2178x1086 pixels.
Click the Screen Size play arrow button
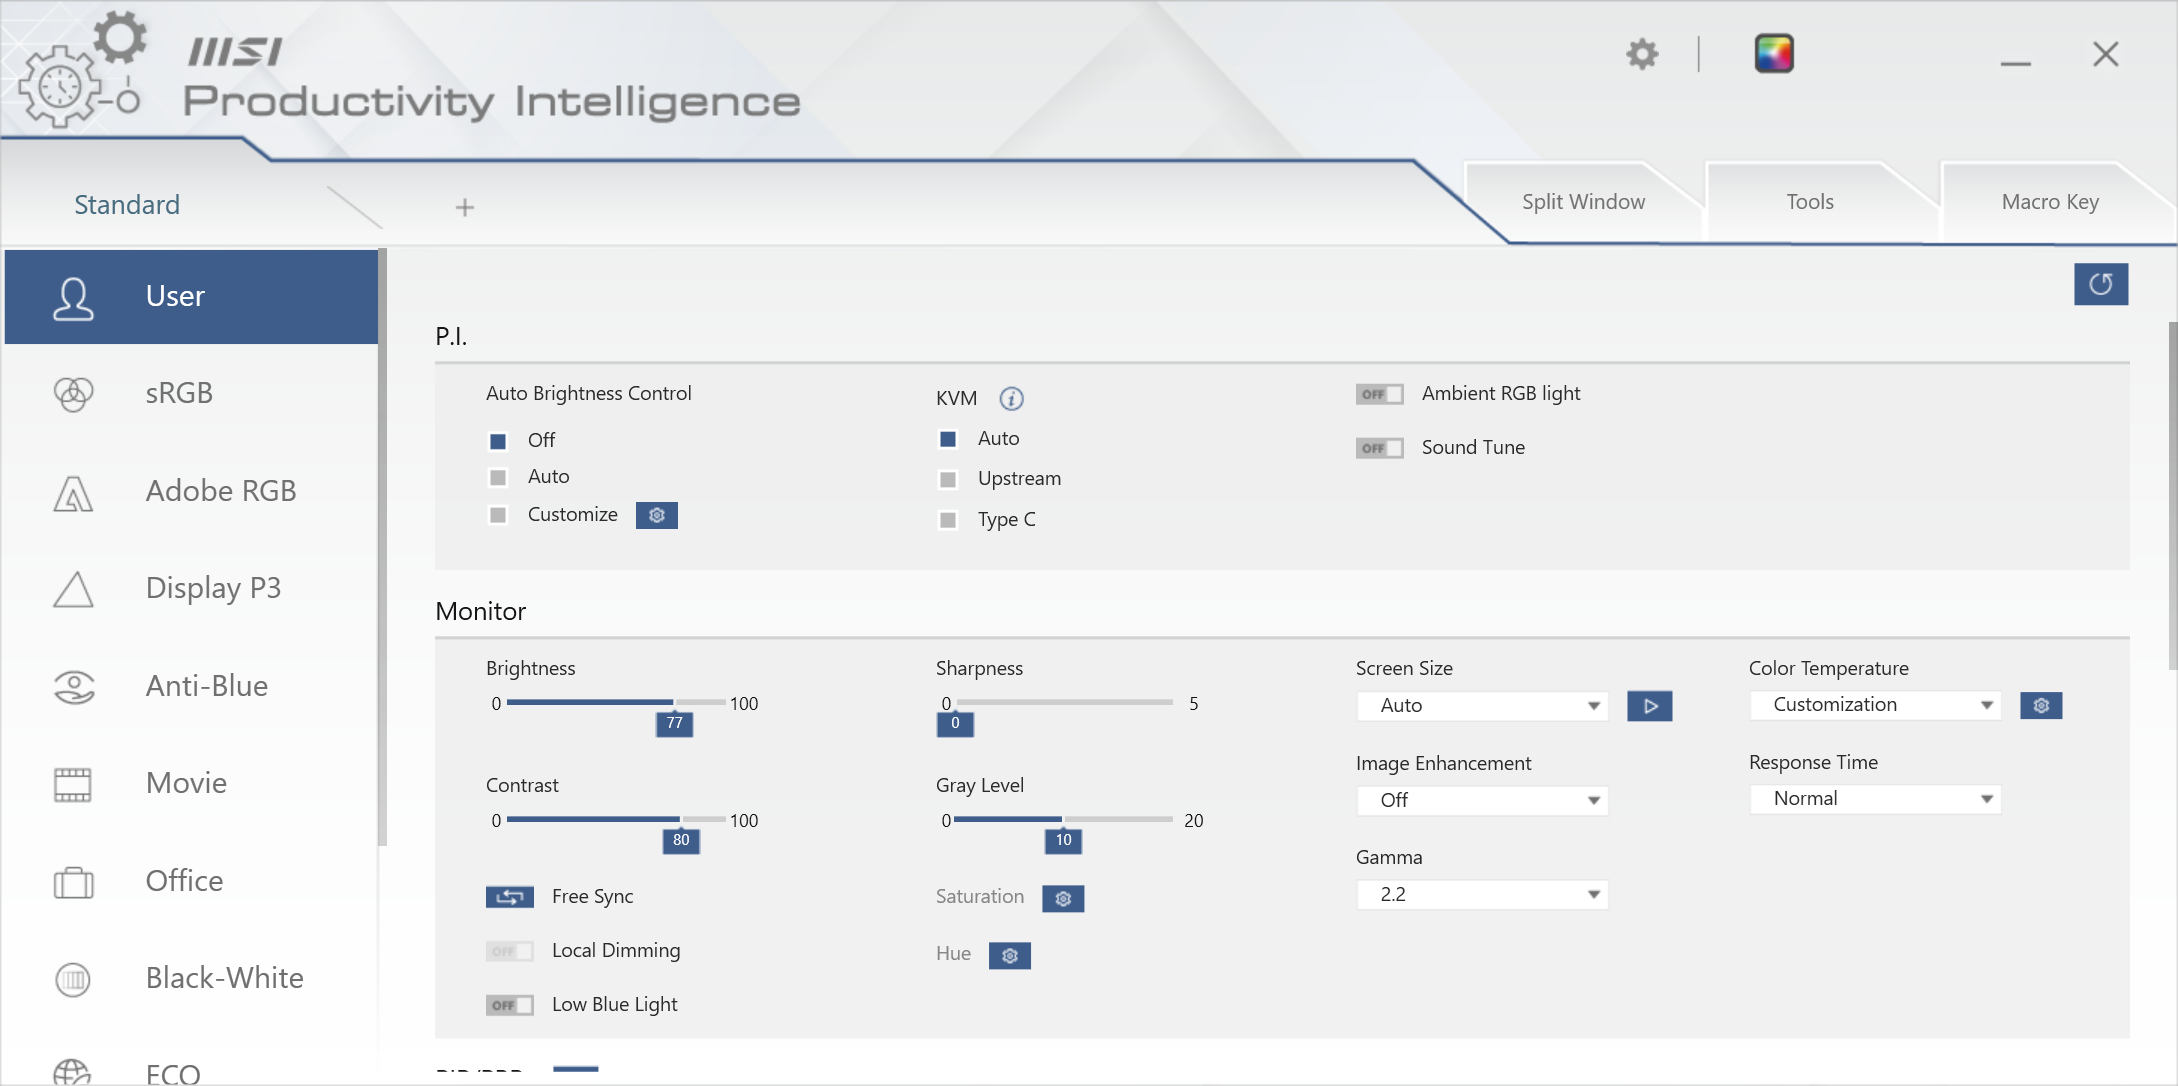coord(1650,706)
